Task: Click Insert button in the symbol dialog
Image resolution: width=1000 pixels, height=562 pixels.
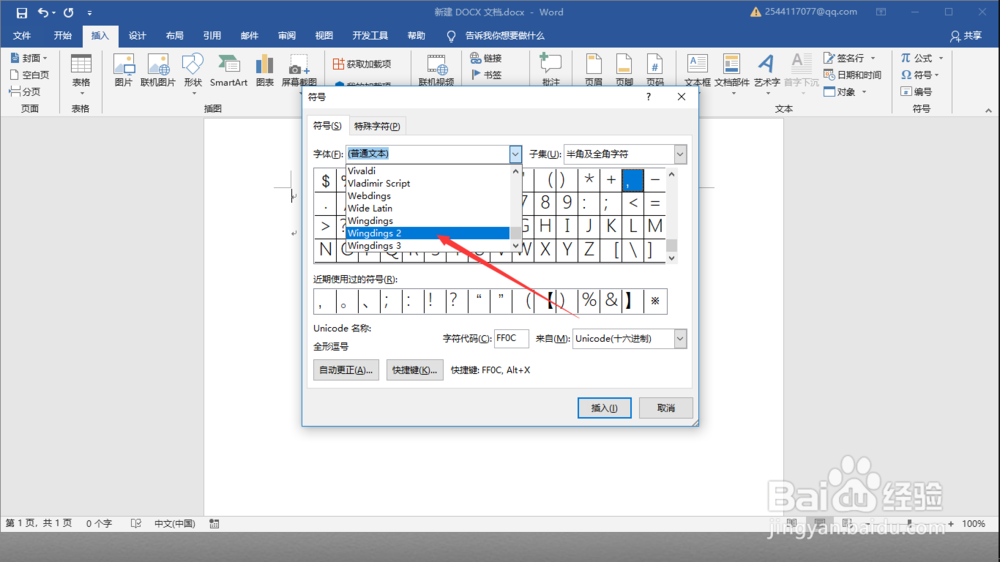Action: [x=604, y=408]
